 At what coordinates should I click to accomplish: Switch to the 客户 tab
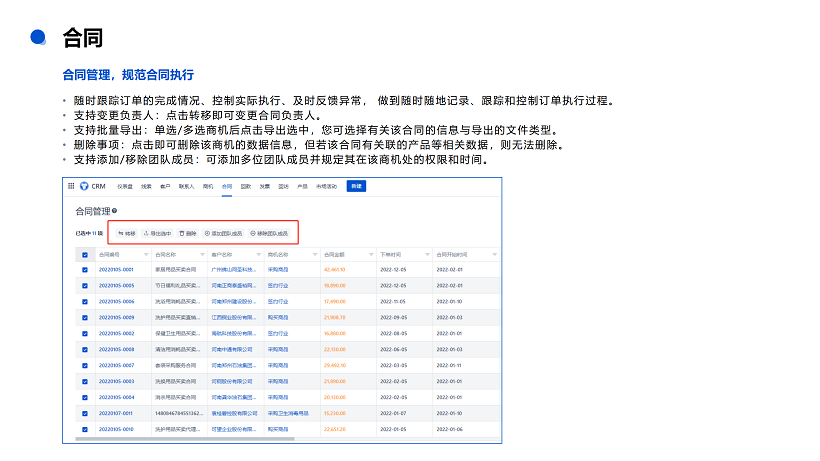165,186
